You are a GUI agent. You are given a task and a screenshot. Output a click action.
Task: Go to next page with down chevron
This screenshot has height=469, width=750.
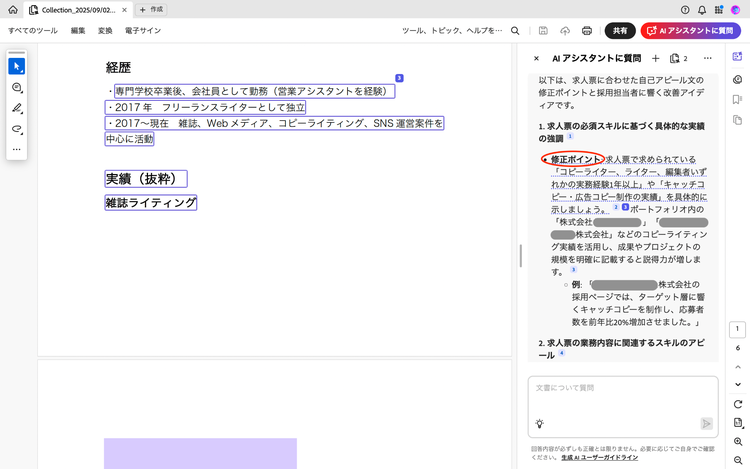737,384
